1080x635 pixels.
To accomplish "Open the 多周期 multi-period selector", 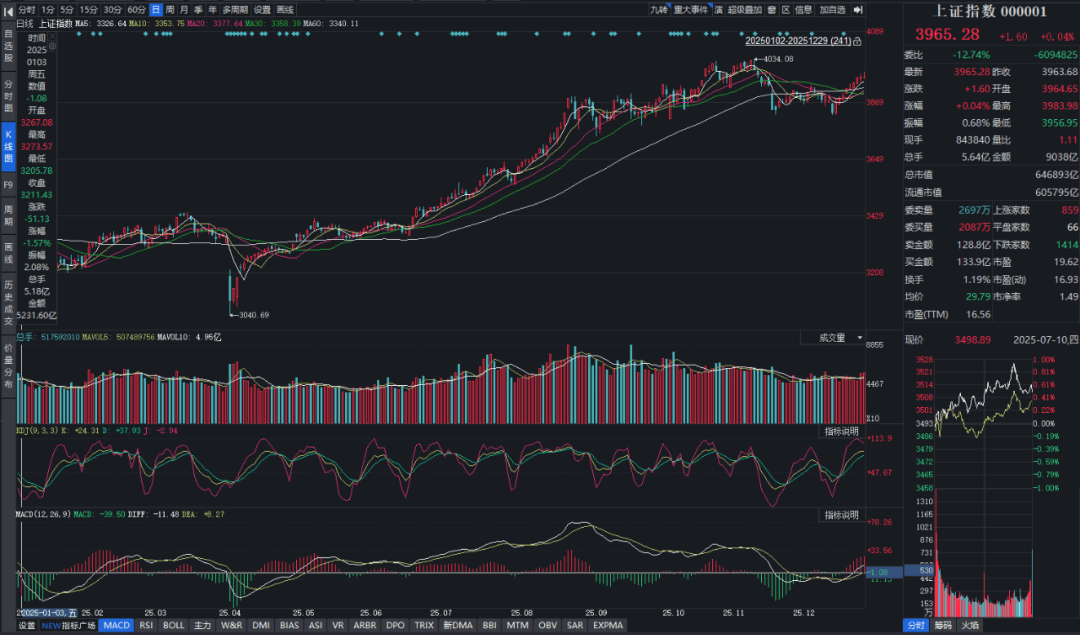I will tap(234, 9).
